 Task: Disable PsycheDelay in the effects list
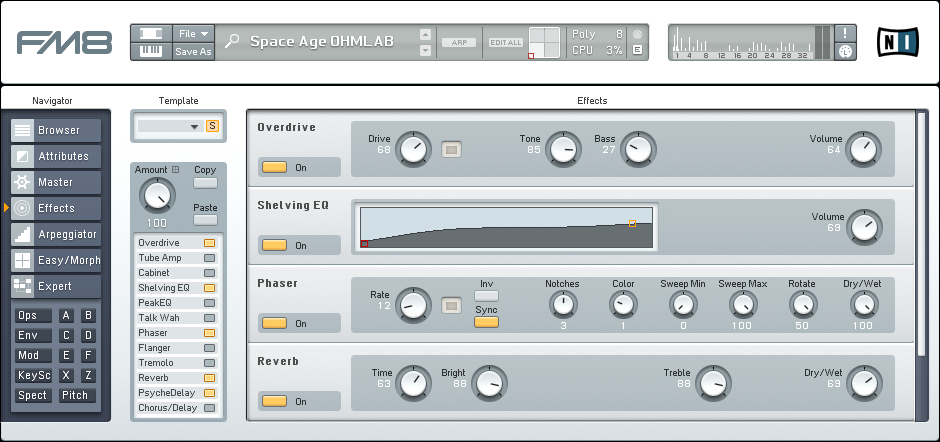click(209, 393)
